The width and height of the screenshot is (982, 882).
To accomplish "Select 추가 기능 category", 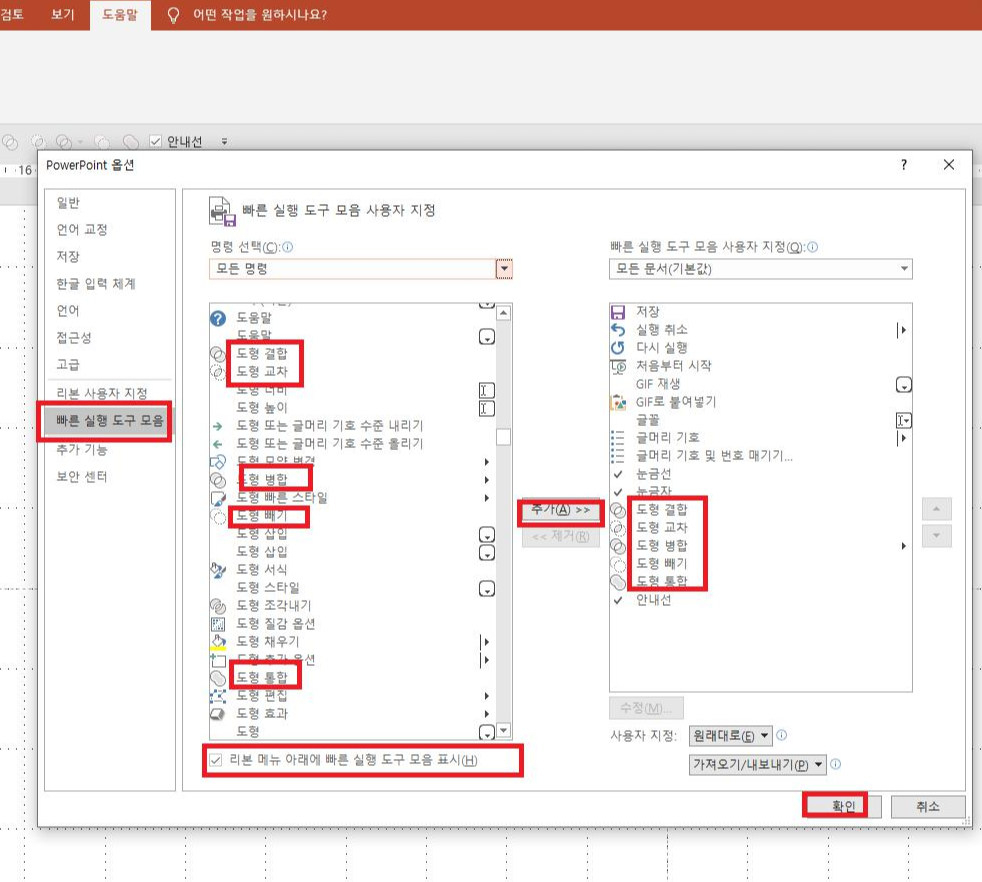I will pos(82,450).
